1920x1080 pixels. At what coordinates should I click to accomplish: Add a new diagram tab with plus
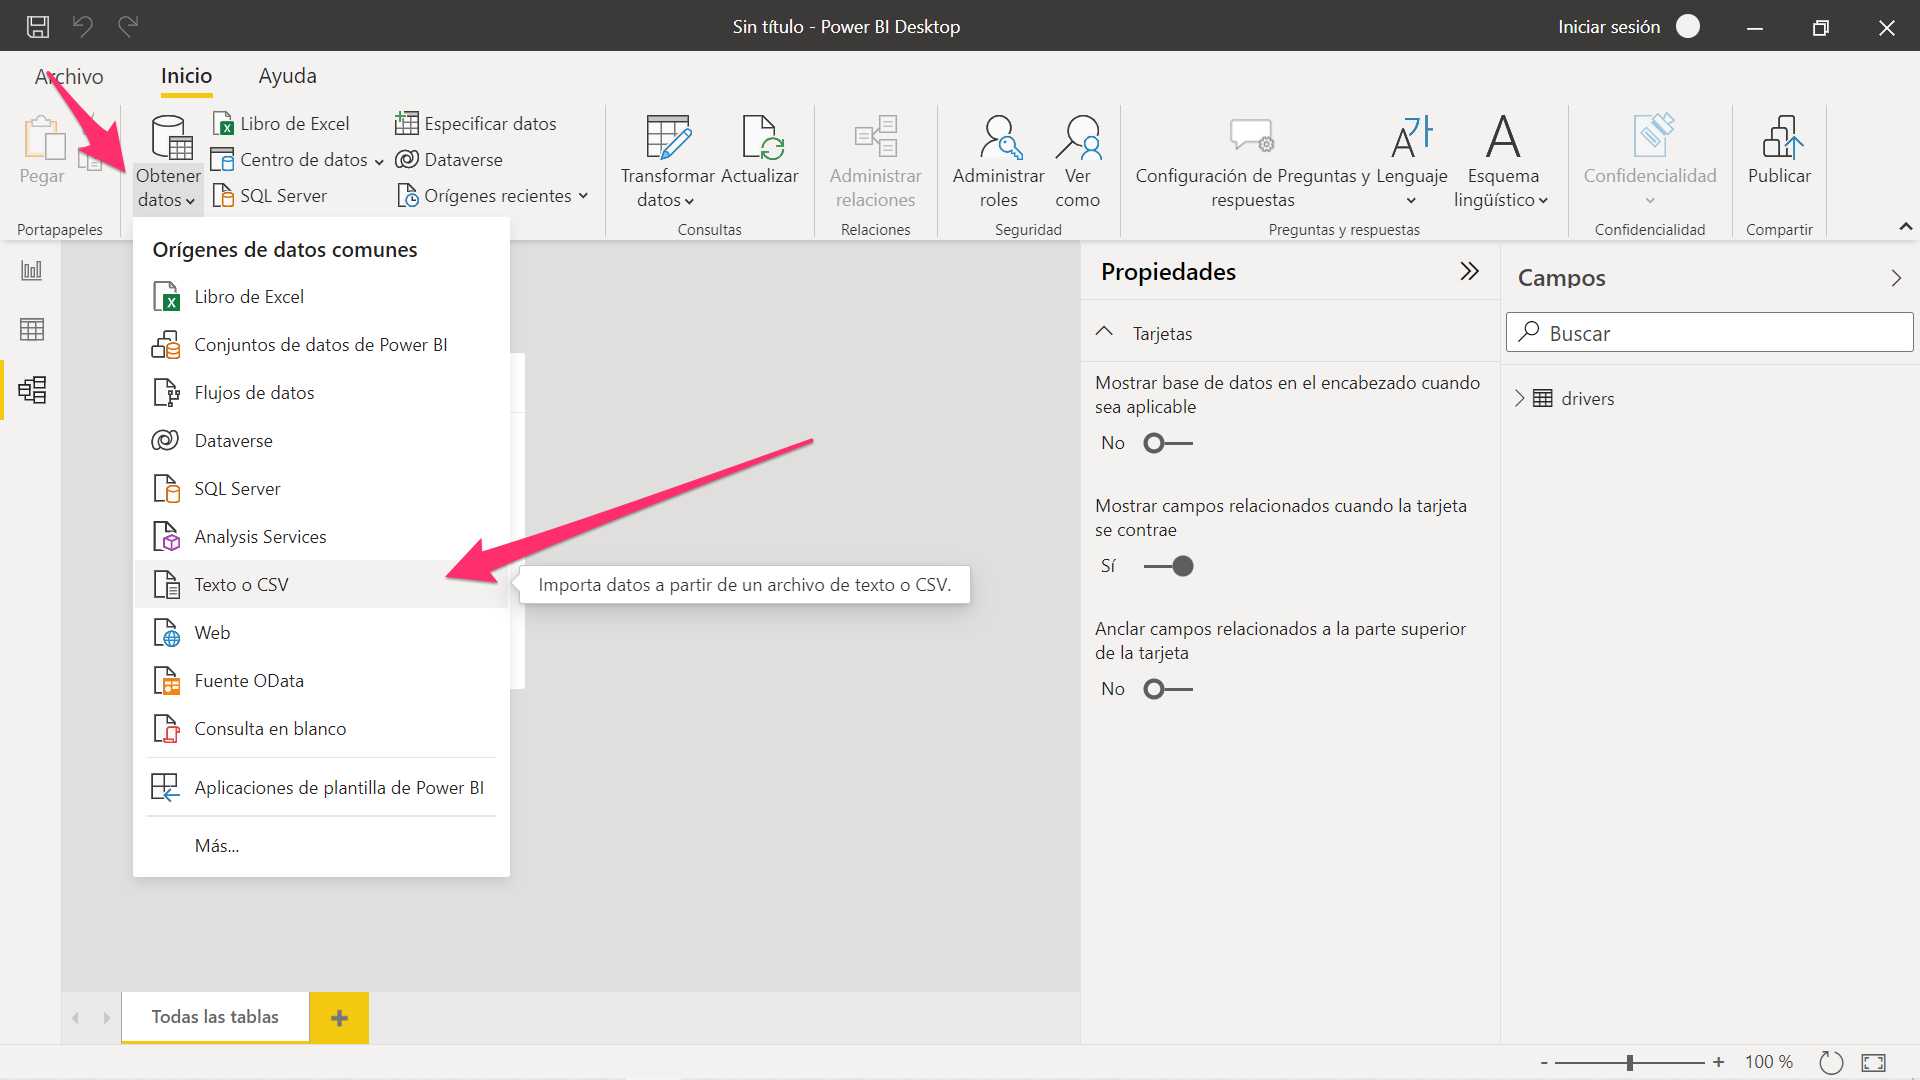click(339, 1018)
